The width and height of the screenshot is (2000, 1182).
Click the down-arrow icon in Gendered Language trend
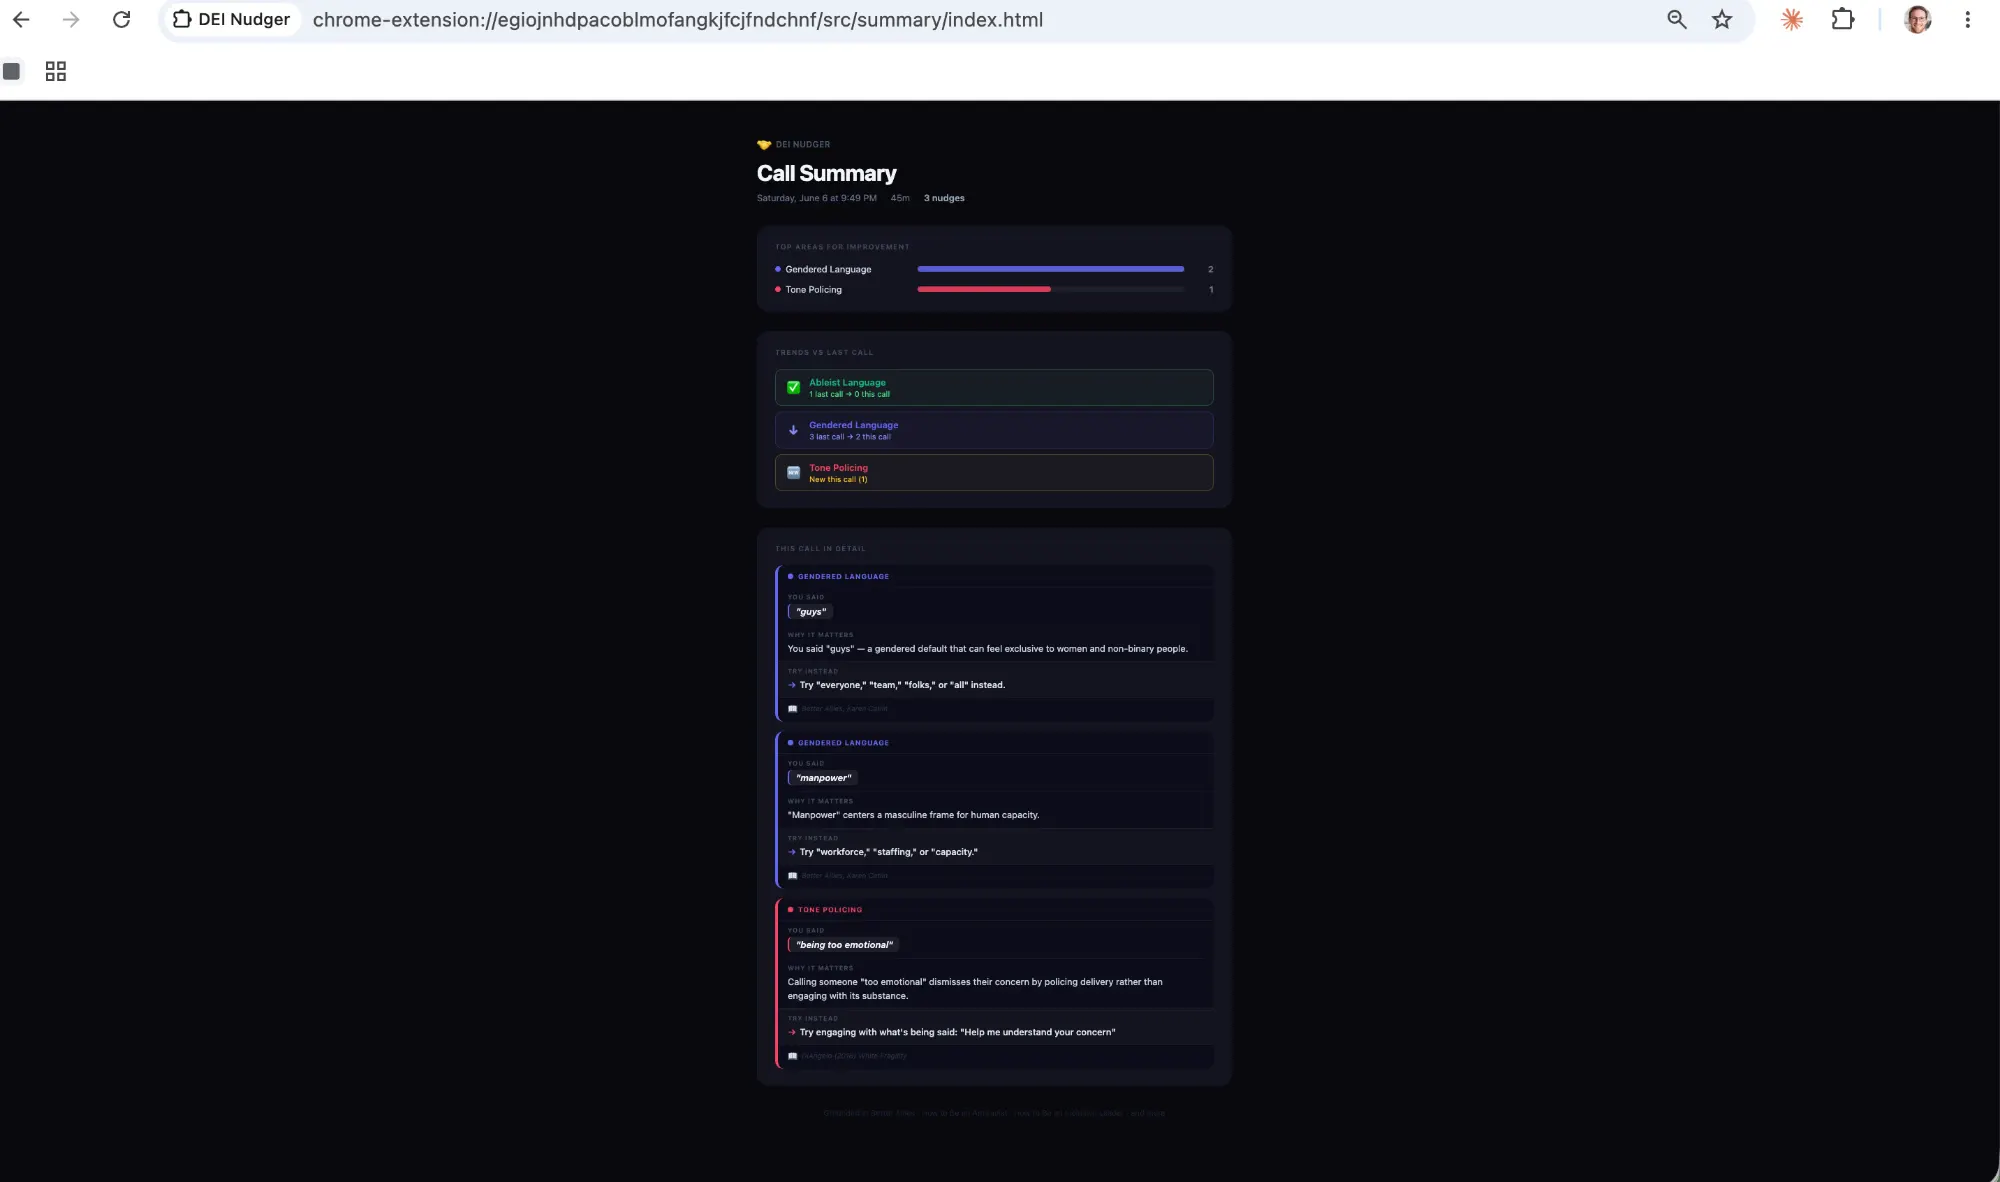[x=793, y=431]
